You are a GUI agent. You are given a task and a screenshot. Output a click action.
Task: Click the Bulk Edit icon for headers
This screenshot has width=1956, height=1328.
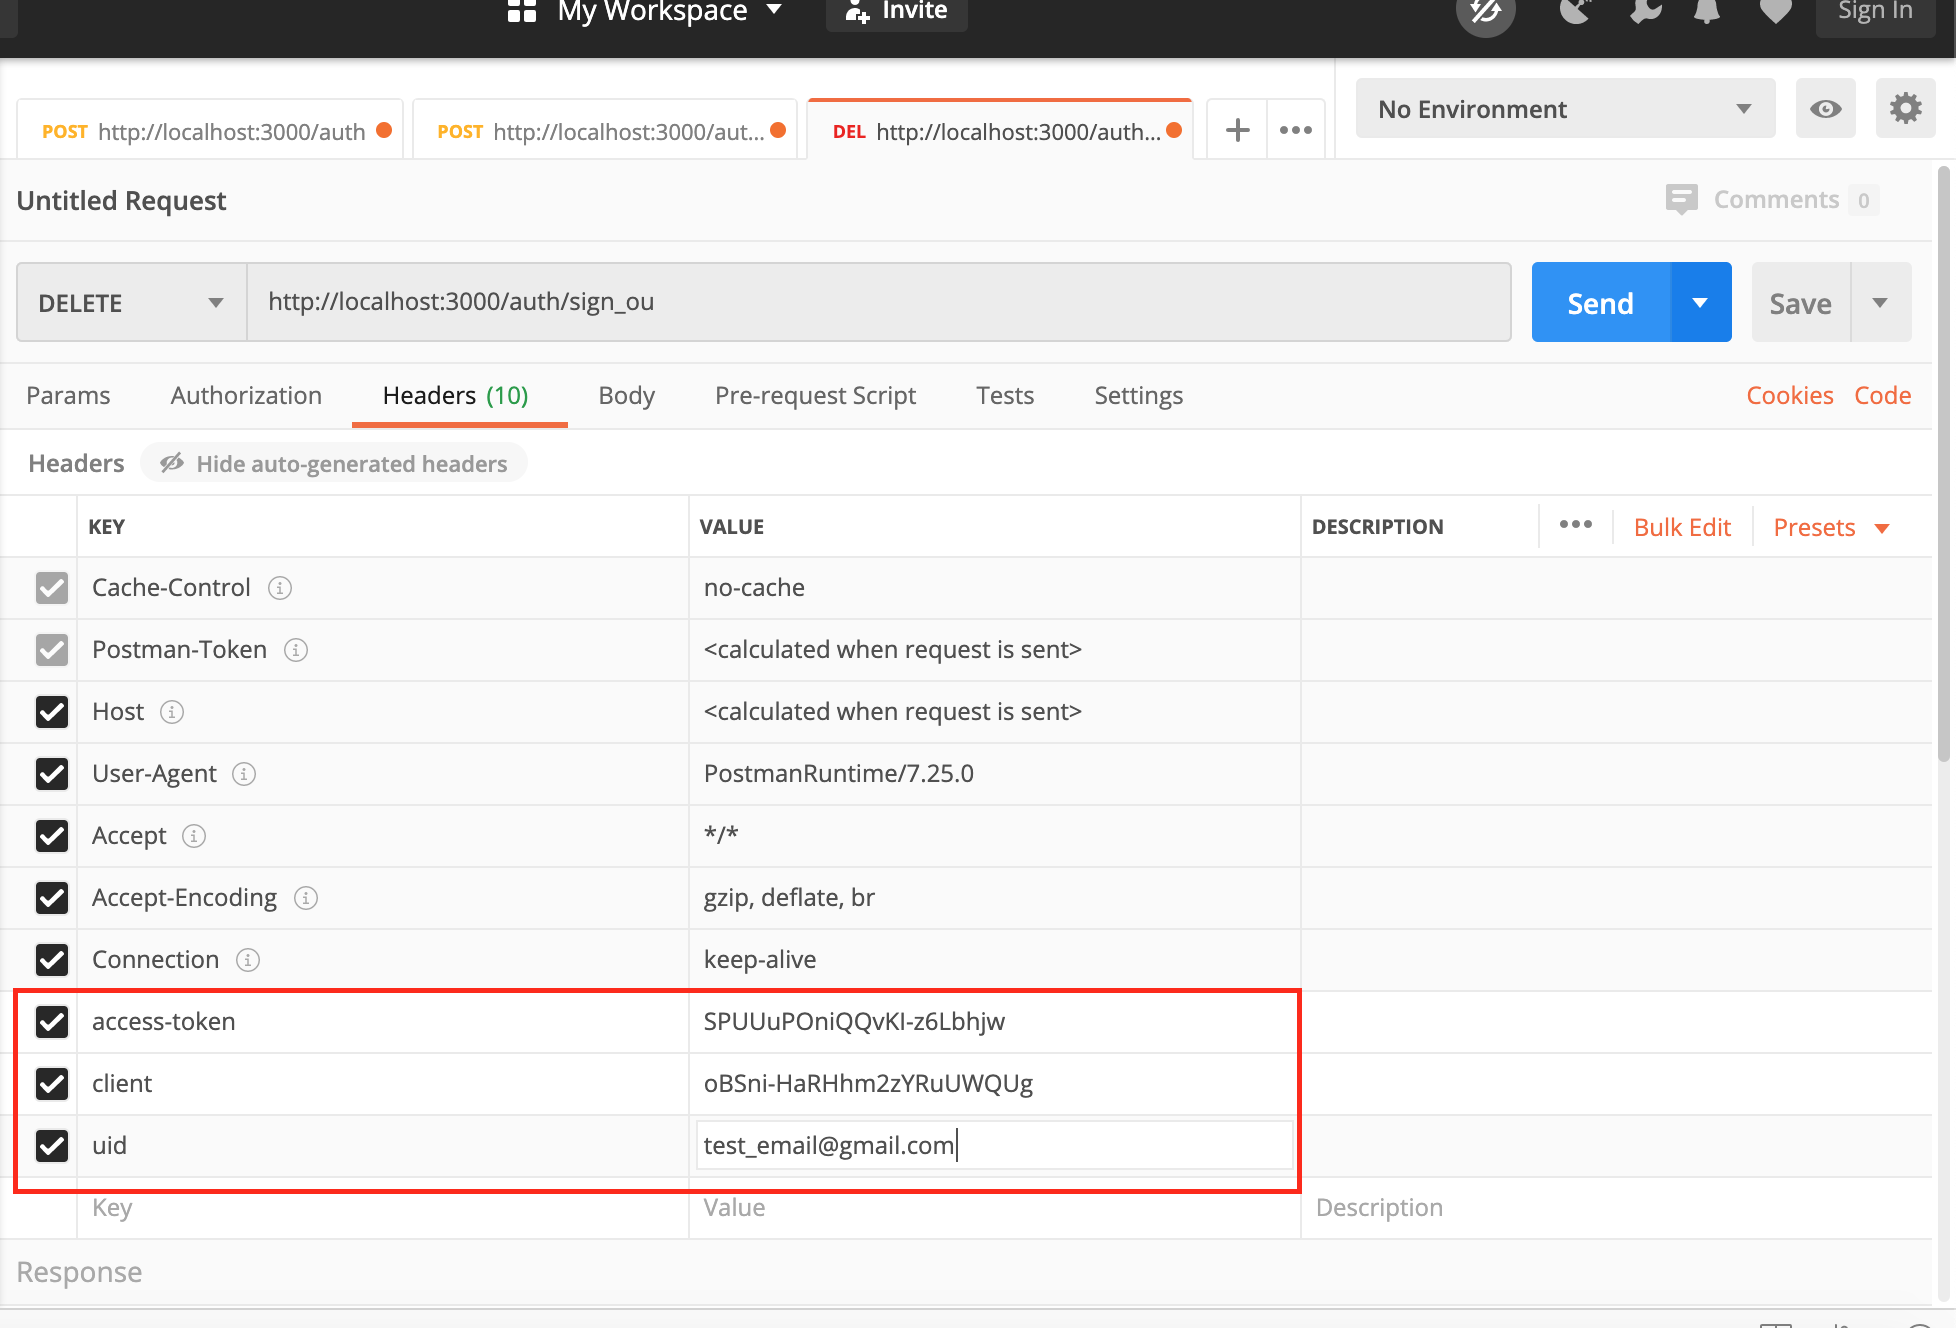point(1683,526)
